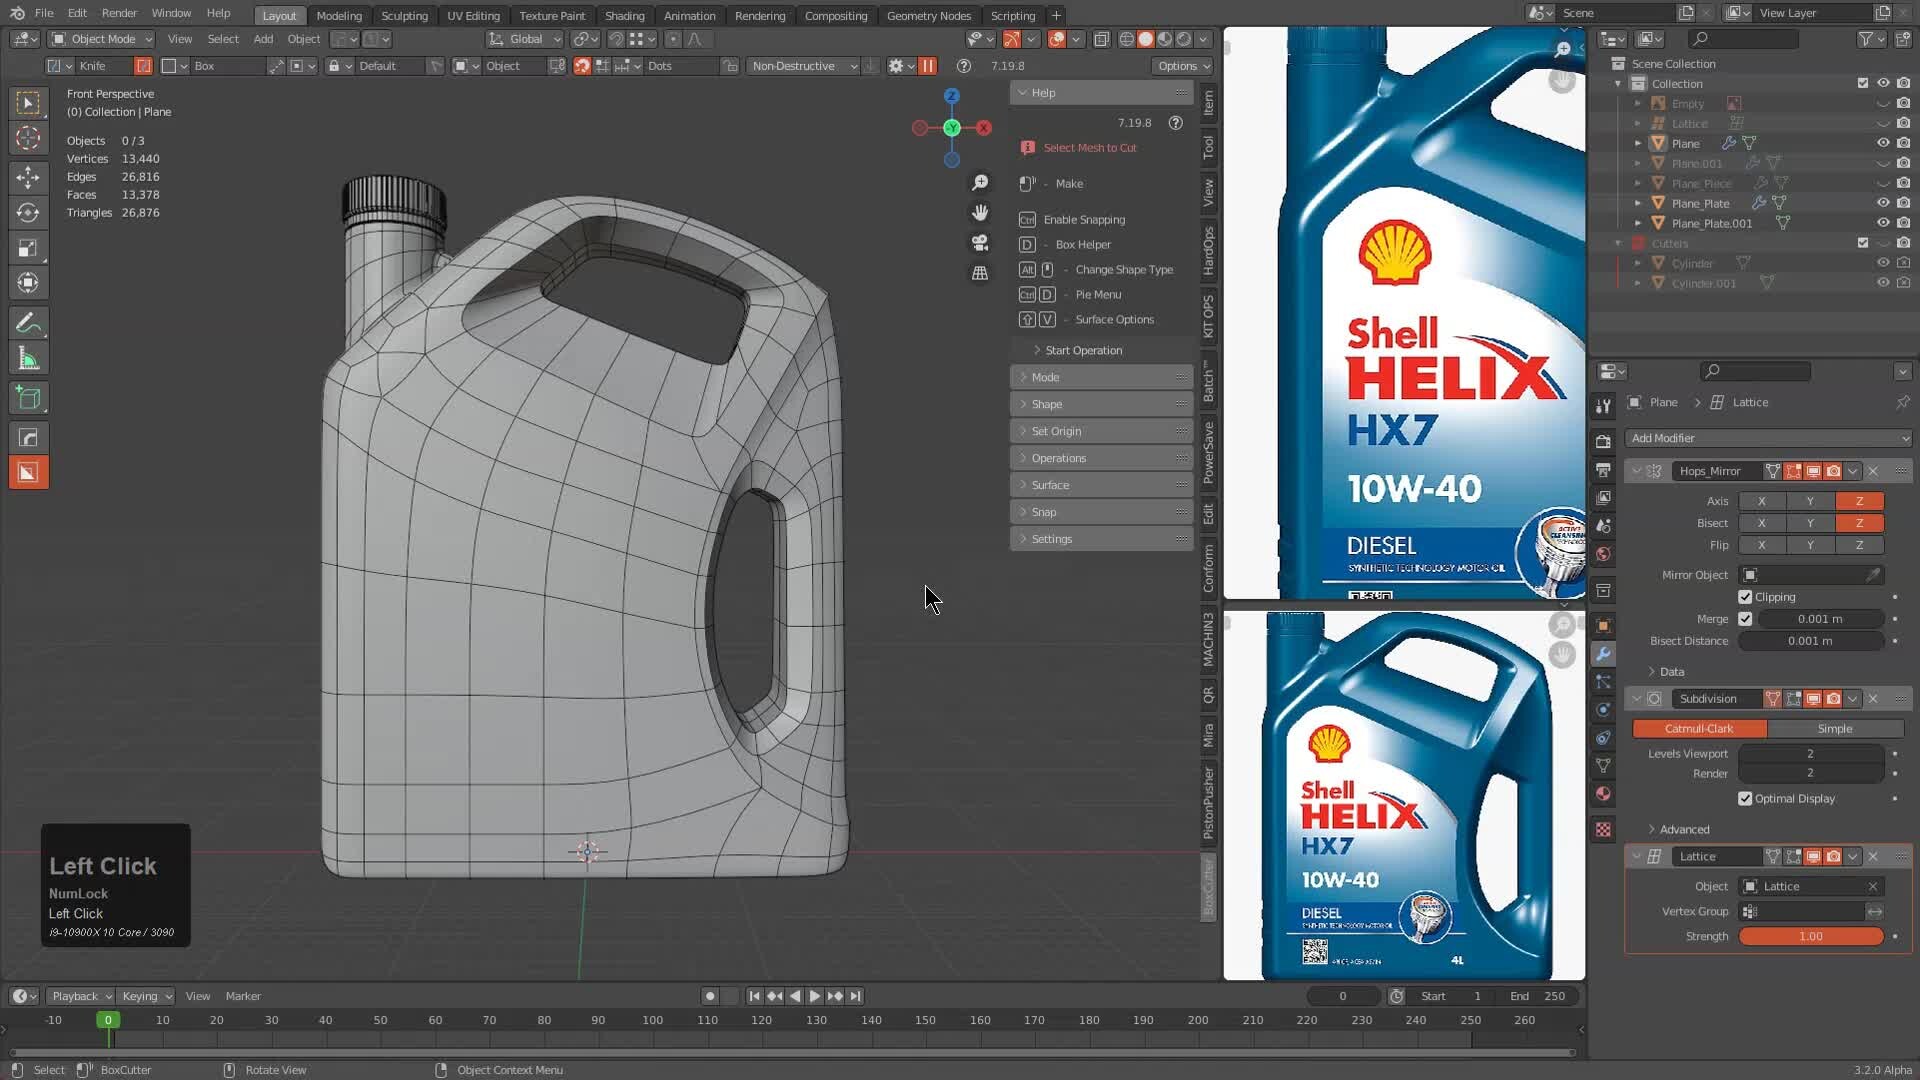This screenshot has height=1080, width=1920.
Task: Select Simple subdivision type
Action: [x=1834, y=729]
